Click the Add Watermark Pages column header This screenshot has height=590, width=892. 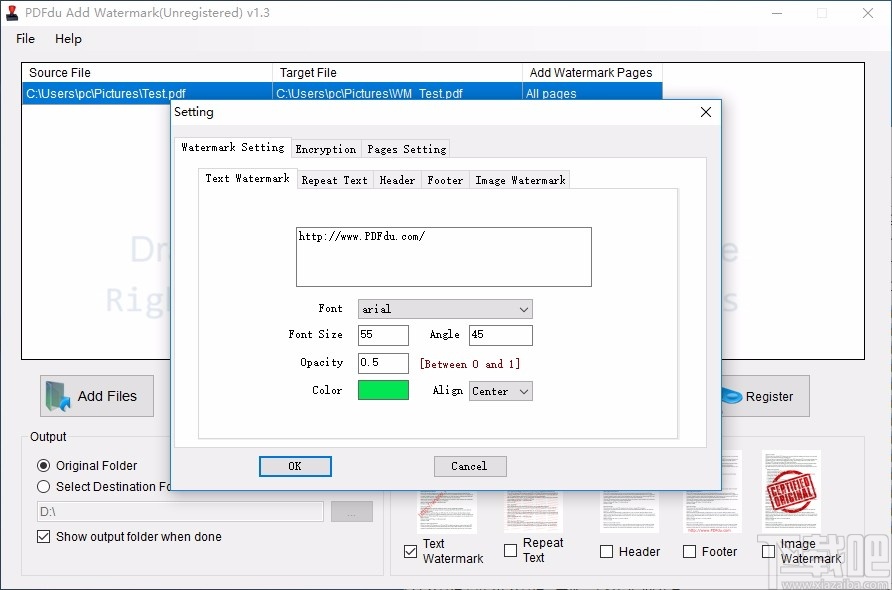point(592,73)
